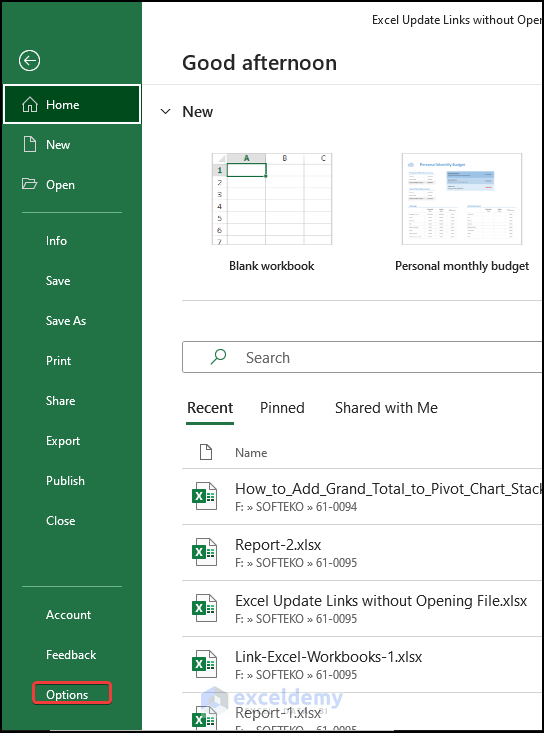Click the Home label in sidebar
The width and height of the screenshot is (544, 733).
[x=63, y=105]
